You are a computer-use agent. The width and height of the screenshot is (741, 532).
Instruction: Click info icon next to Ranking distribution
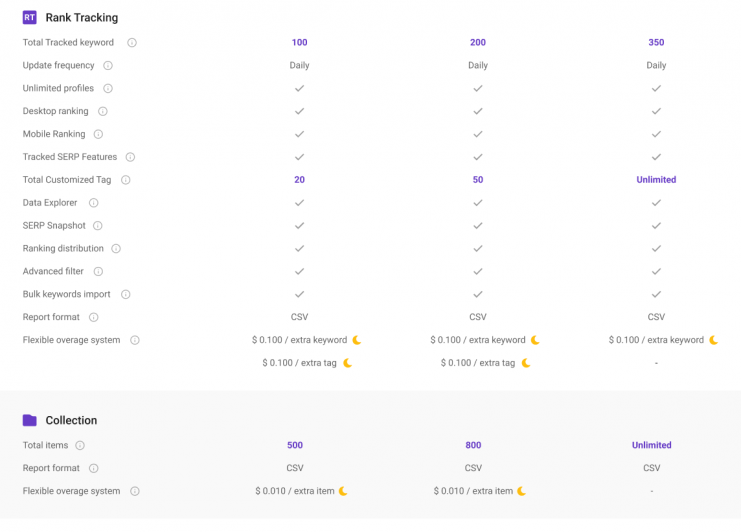coord(116,249)
